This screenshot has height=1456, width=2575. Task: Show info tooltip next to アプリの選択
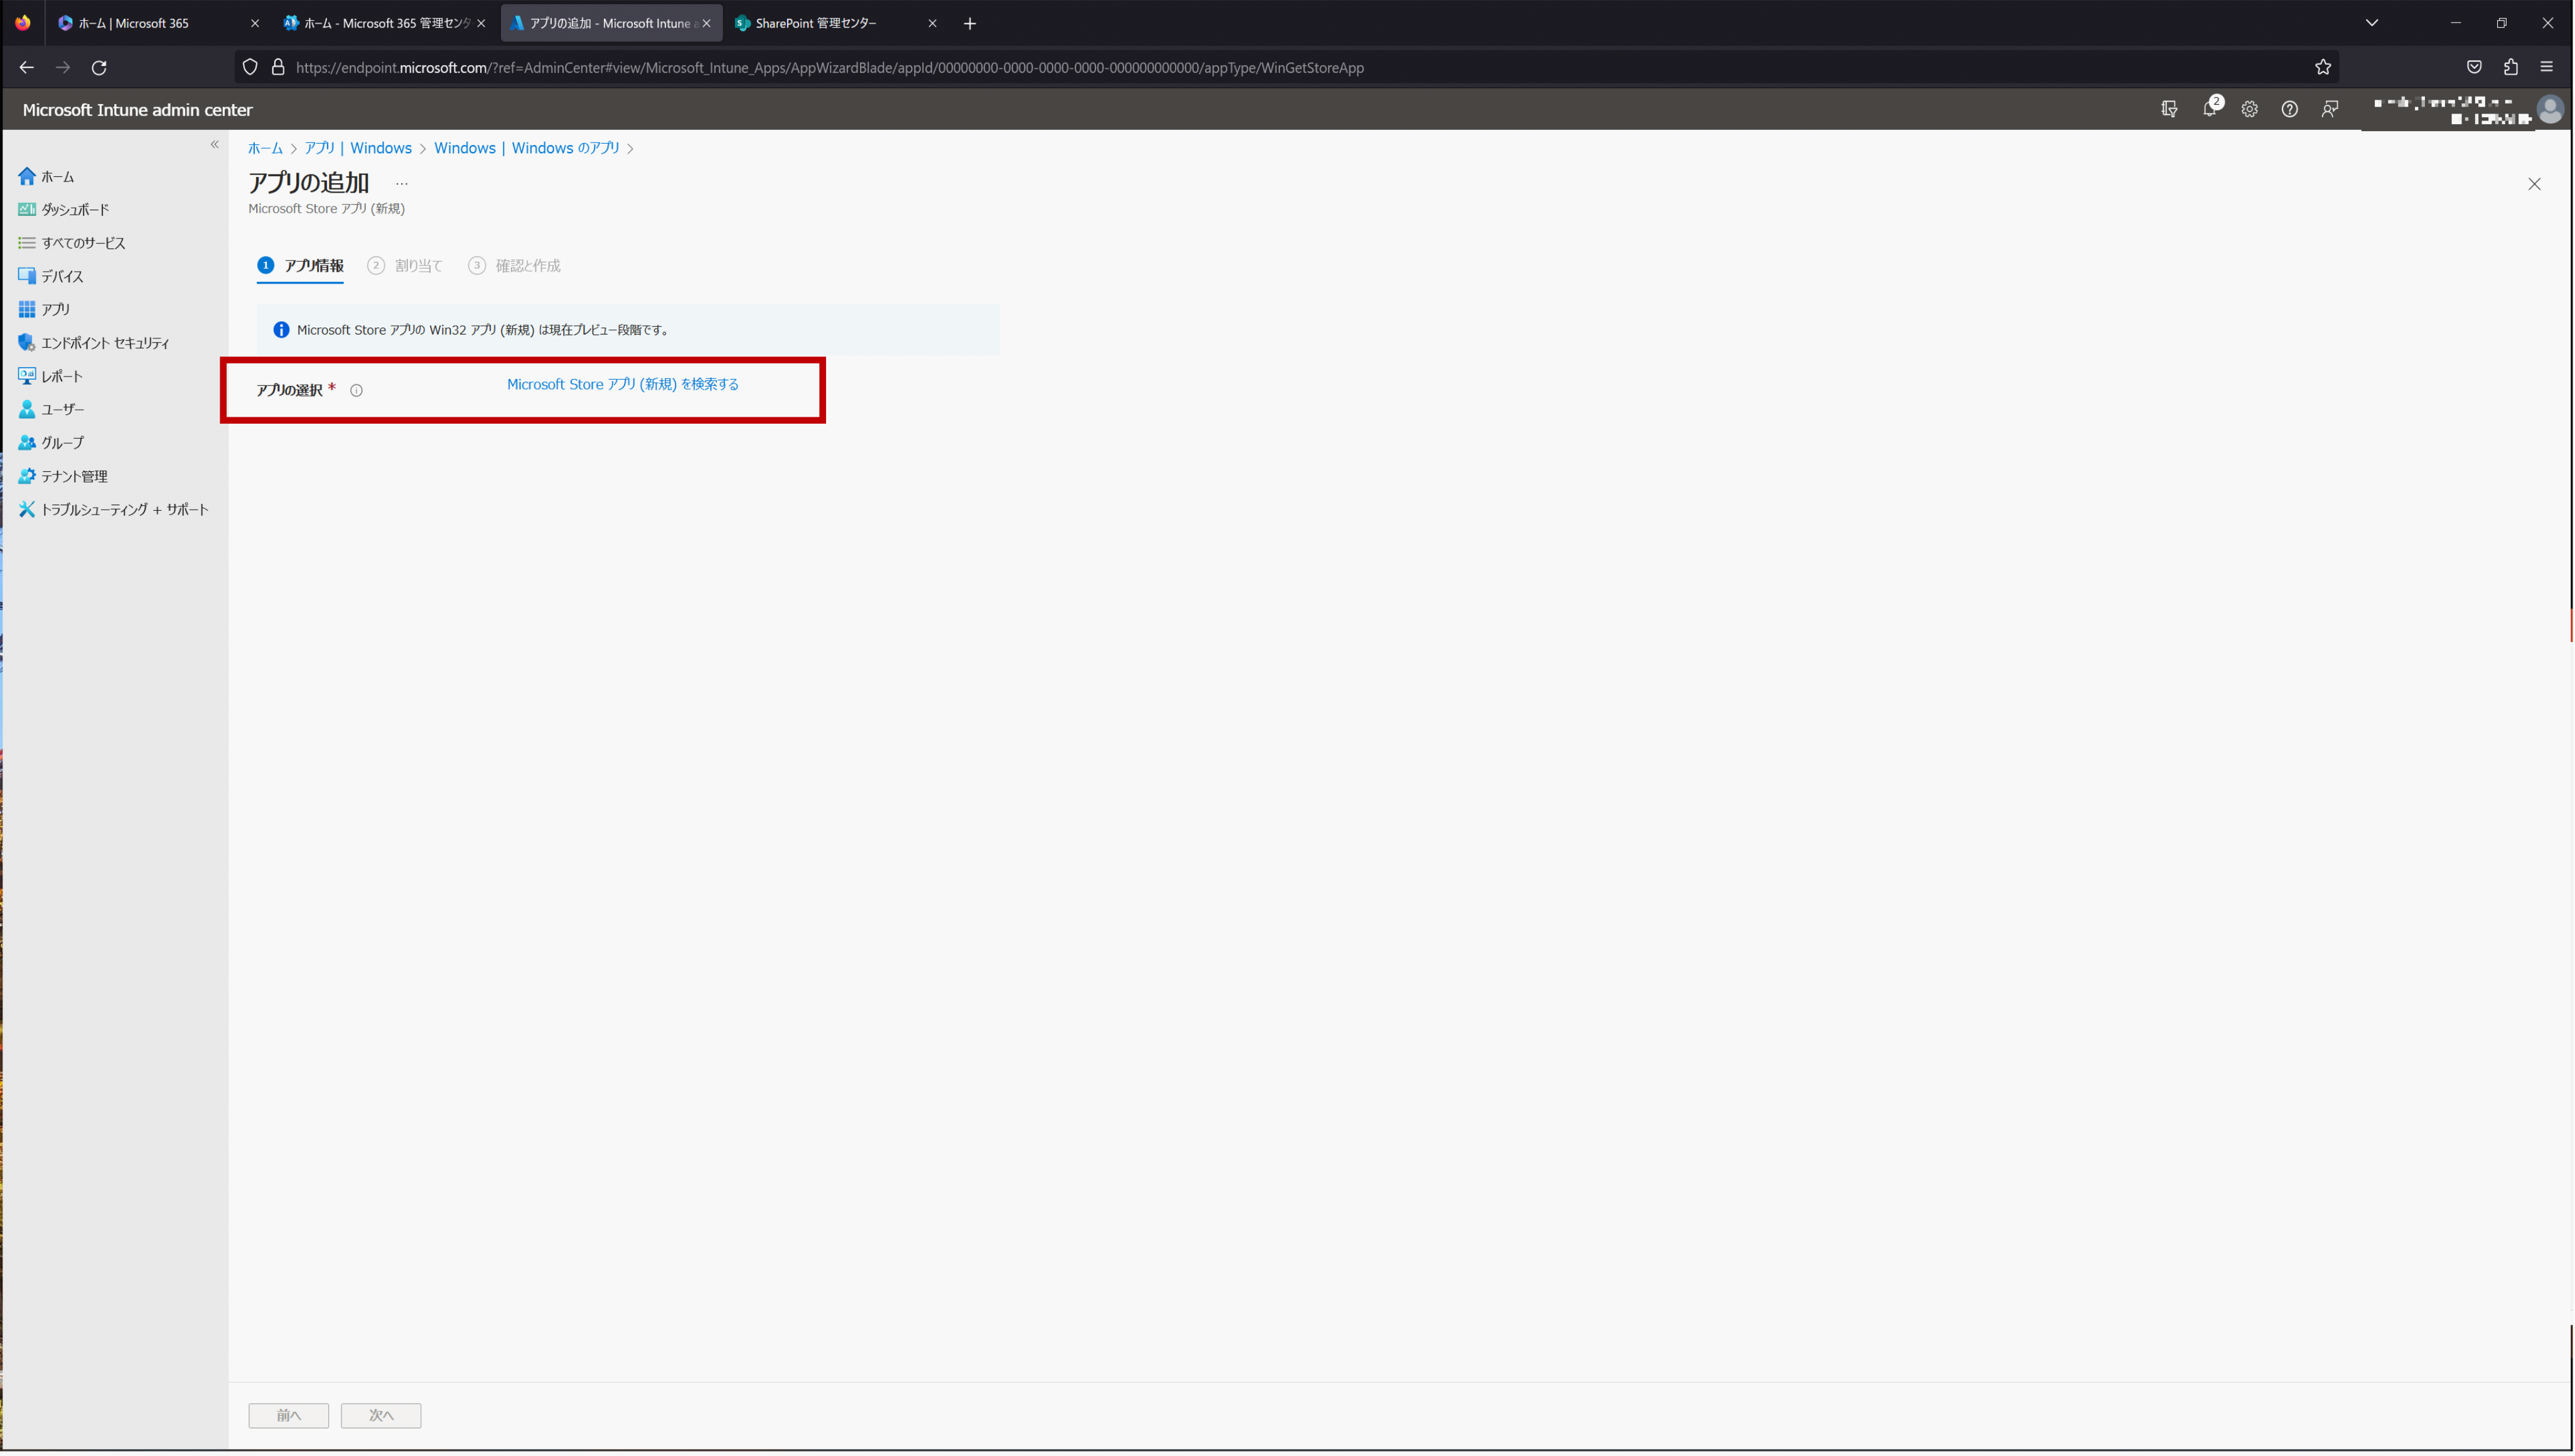point(356,390)
